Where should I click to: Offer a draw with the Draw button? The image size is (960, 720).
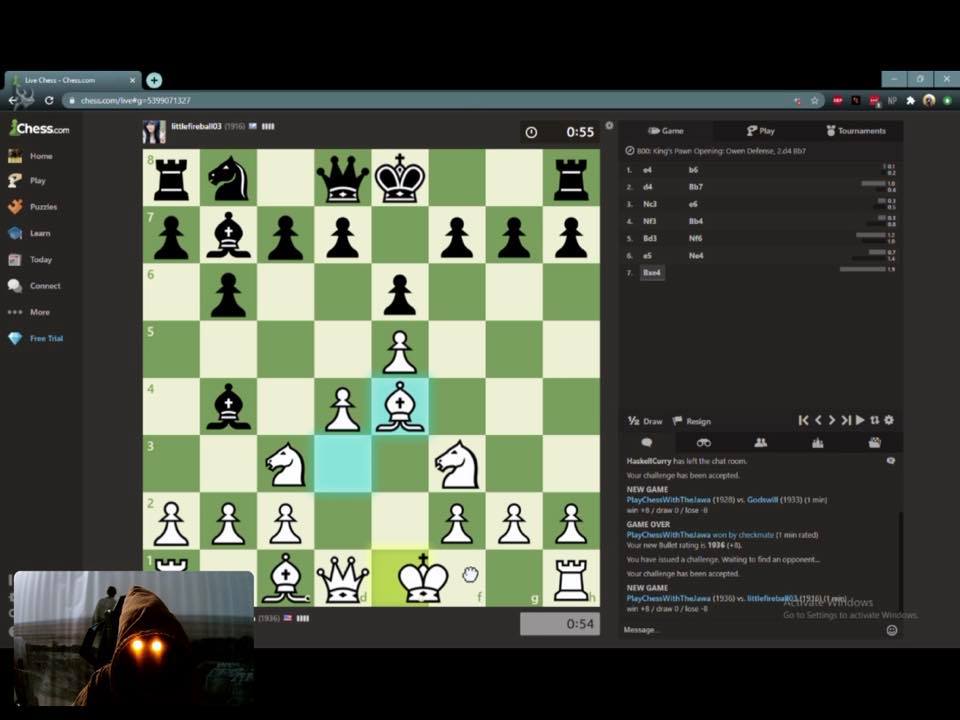click(x=645, y=421)
